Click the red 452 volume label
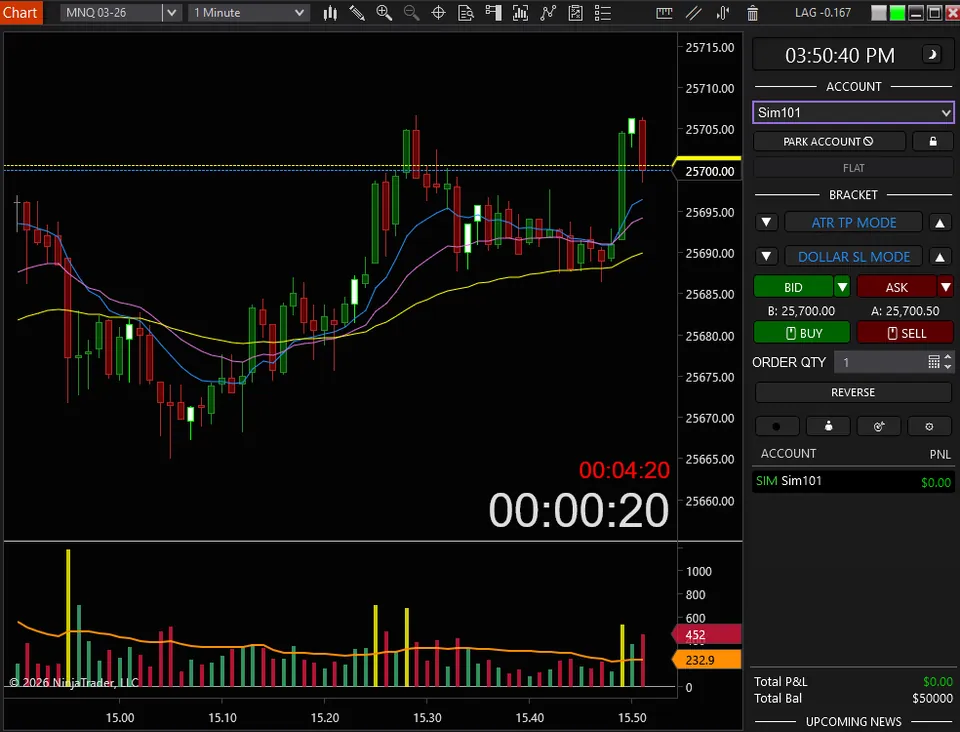The height and width of the screenshot is (732, 960). [707, 635]
